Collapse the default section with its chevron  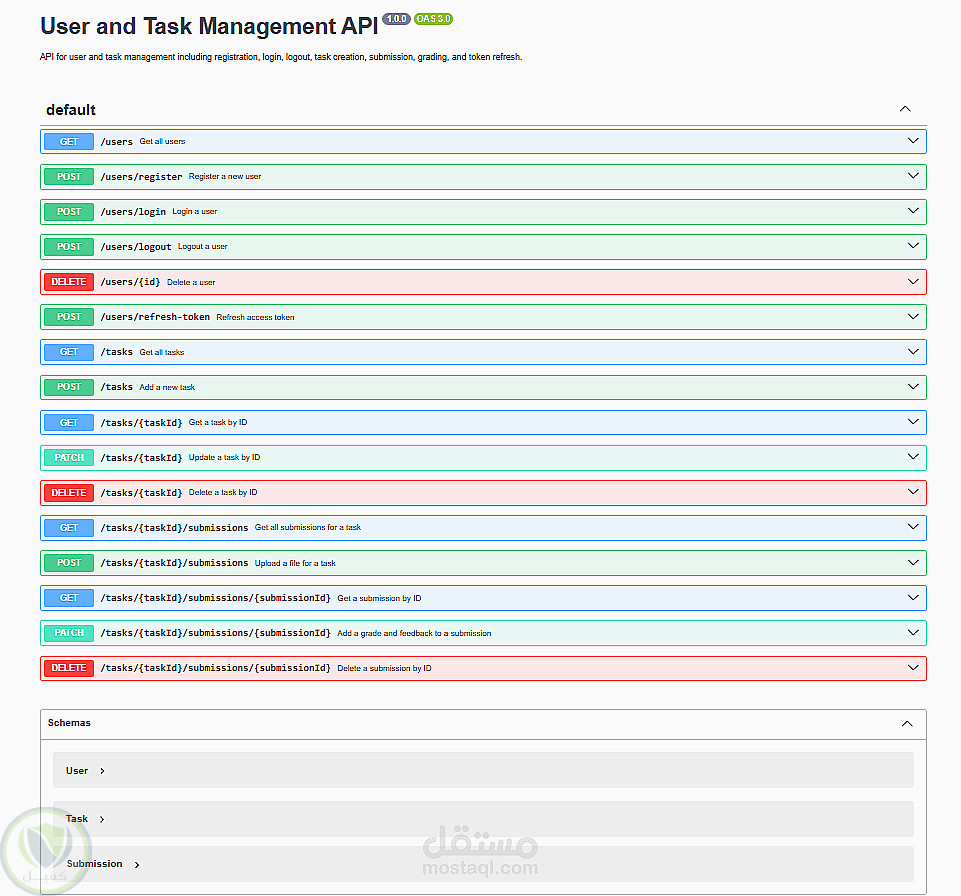[x=905, y=109]
